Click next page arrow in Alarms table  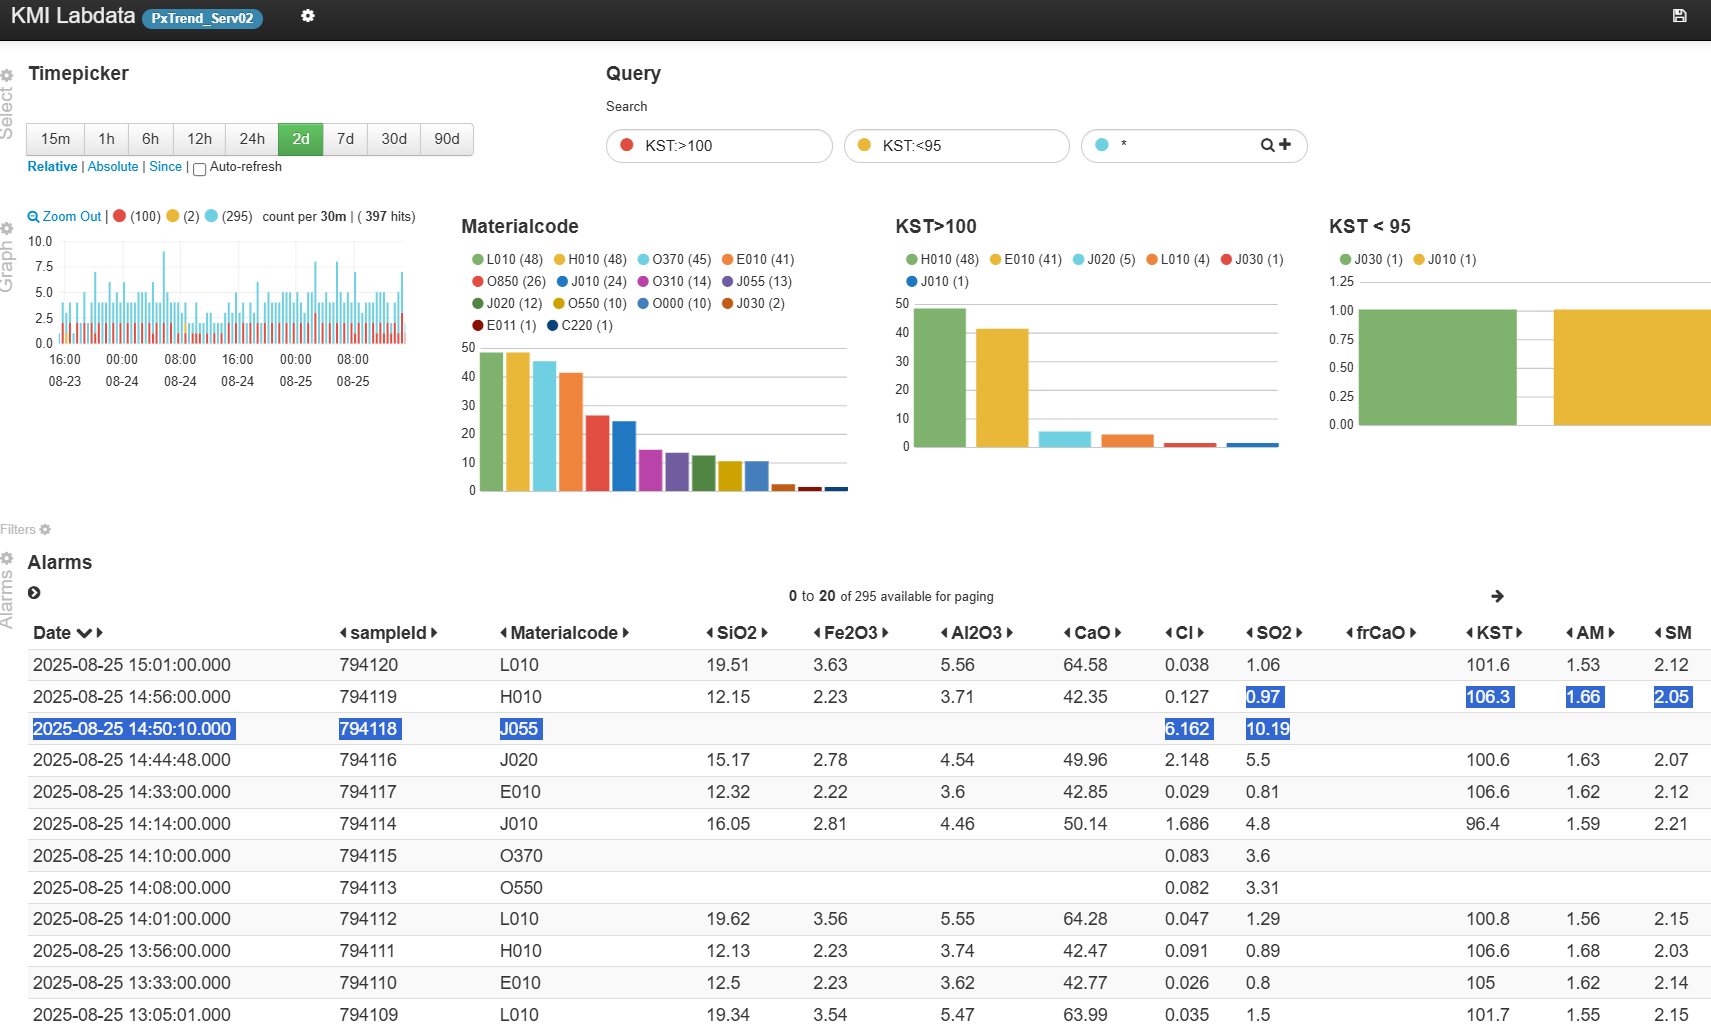tap(1497, 596)
